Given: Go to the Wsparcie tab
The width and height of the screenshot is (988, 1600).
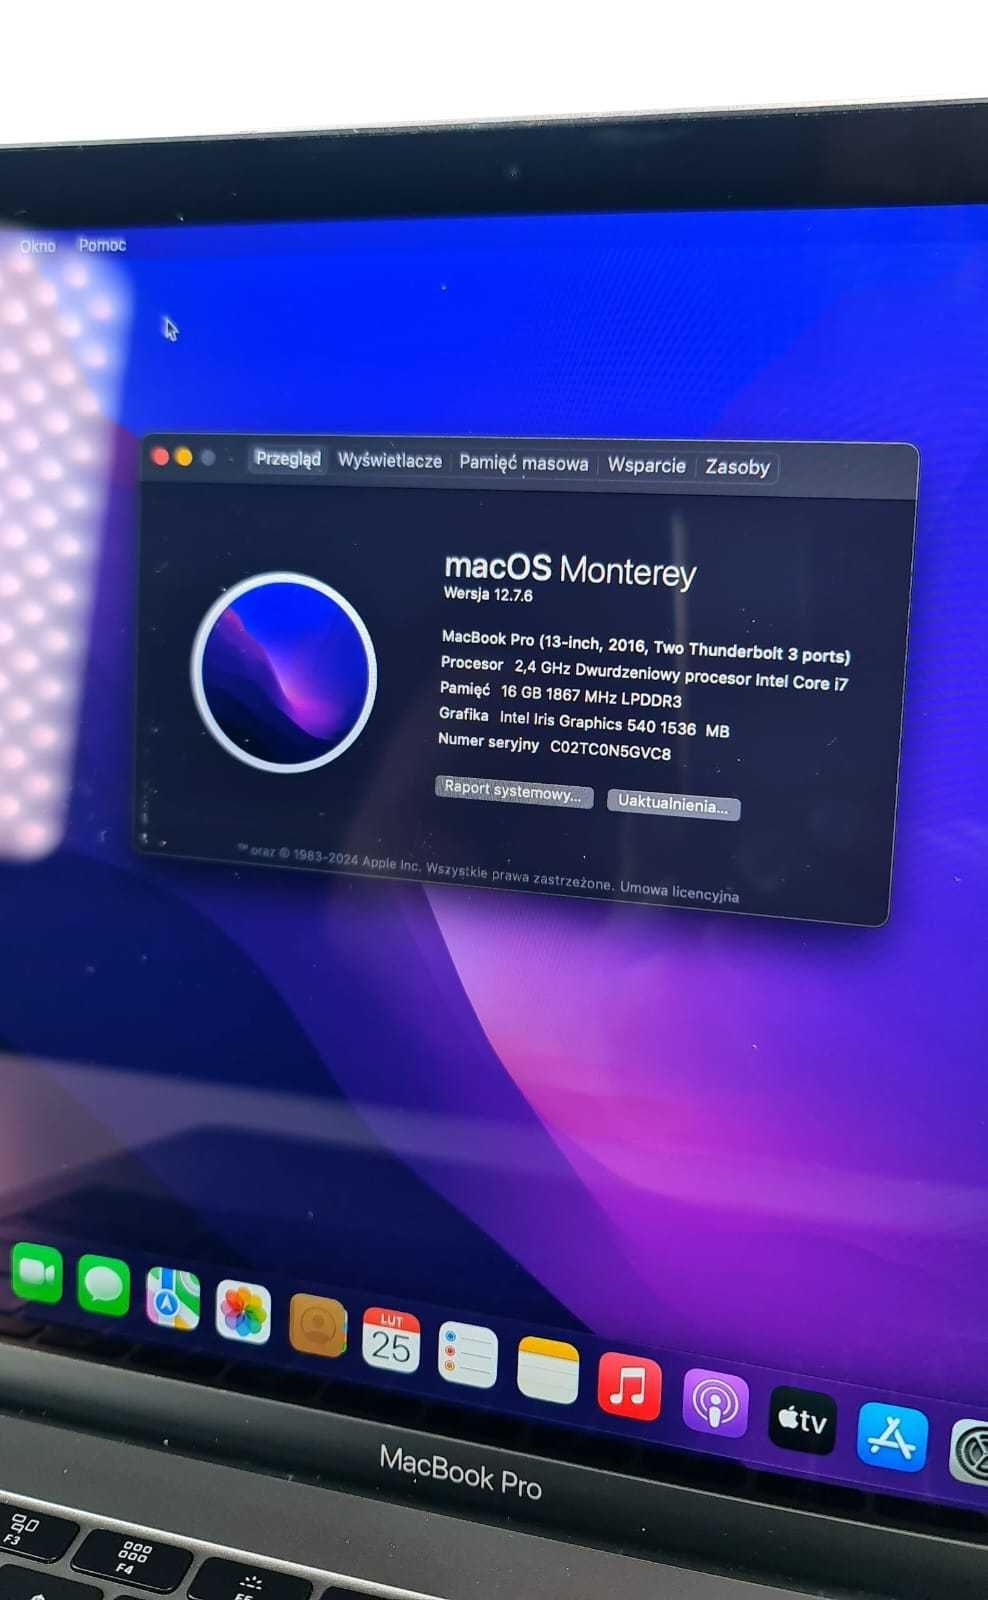Looking at the screenshot, I should (x=647, y=465).
